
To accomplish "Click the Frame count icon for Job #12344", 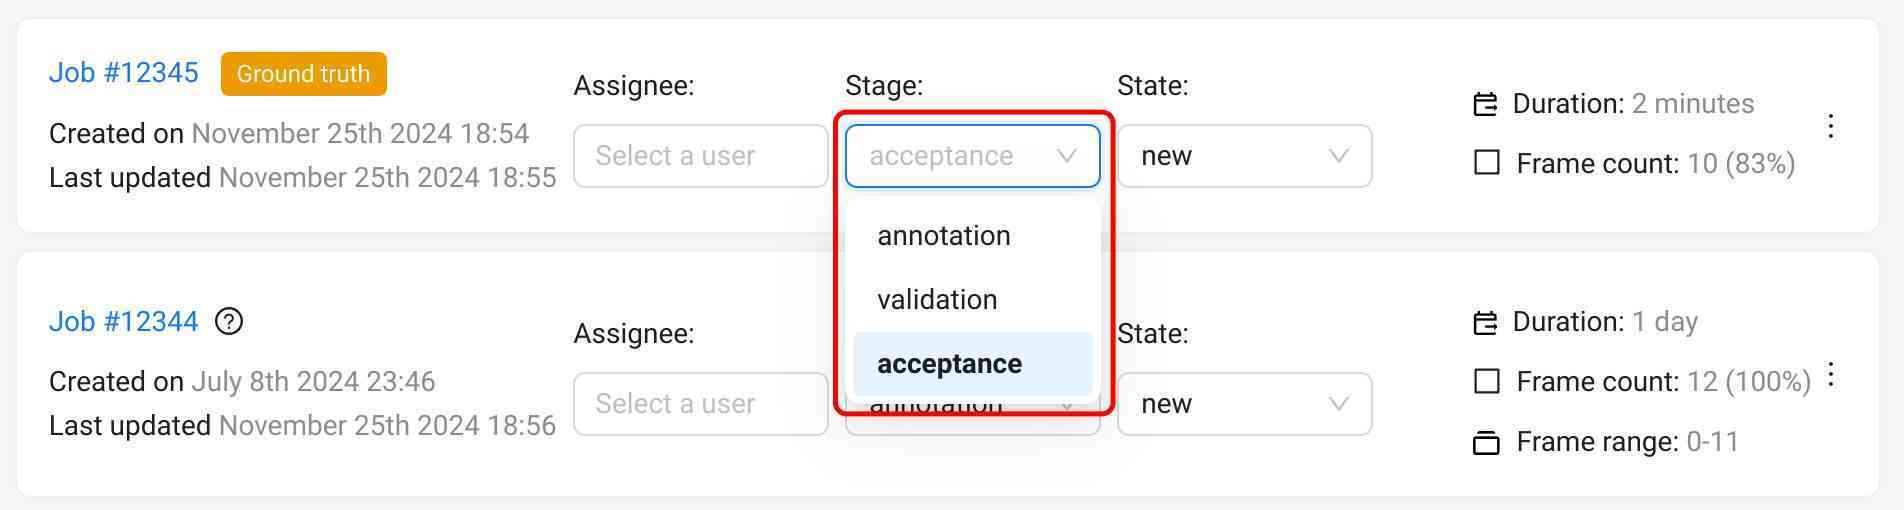I will [1487, 381].
